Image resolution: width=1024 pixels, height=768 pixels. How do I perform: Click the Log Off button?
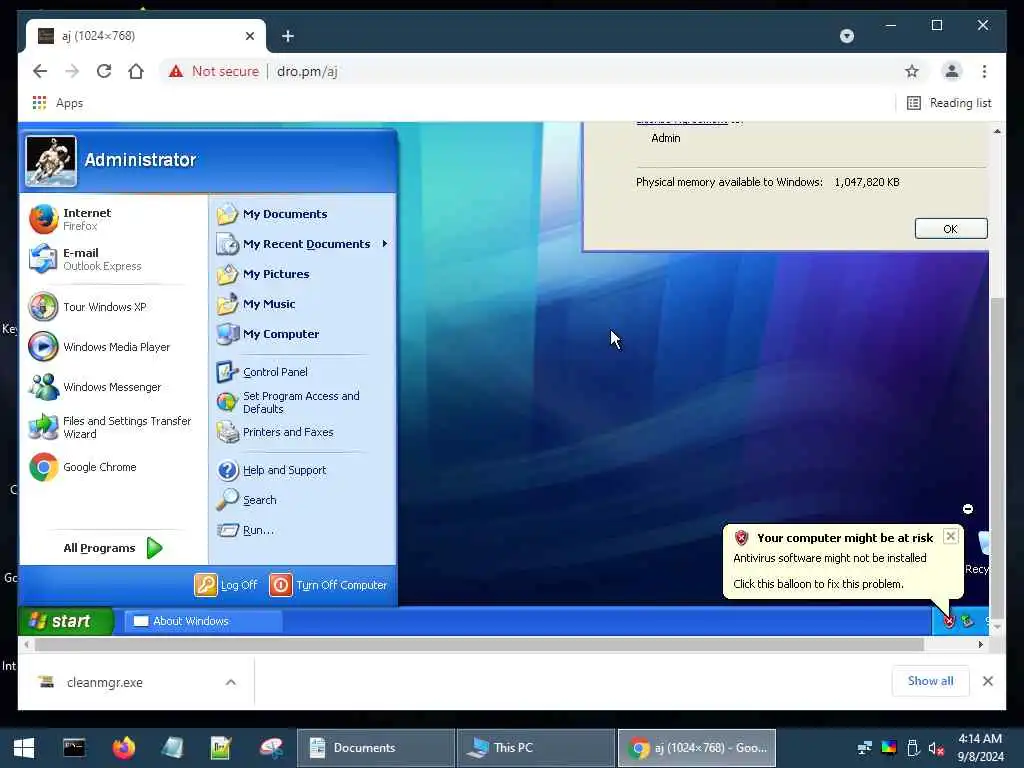click(226, 585)
